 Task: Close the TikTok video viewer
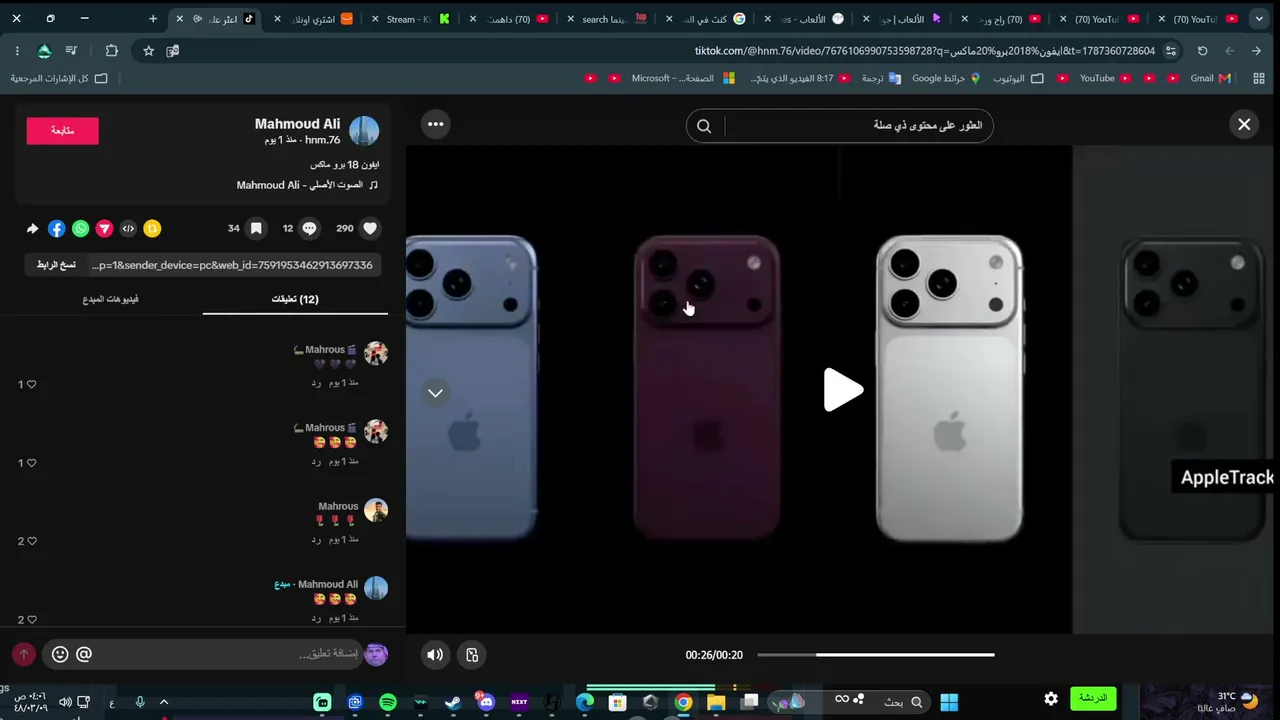[x=1244, y=124]
